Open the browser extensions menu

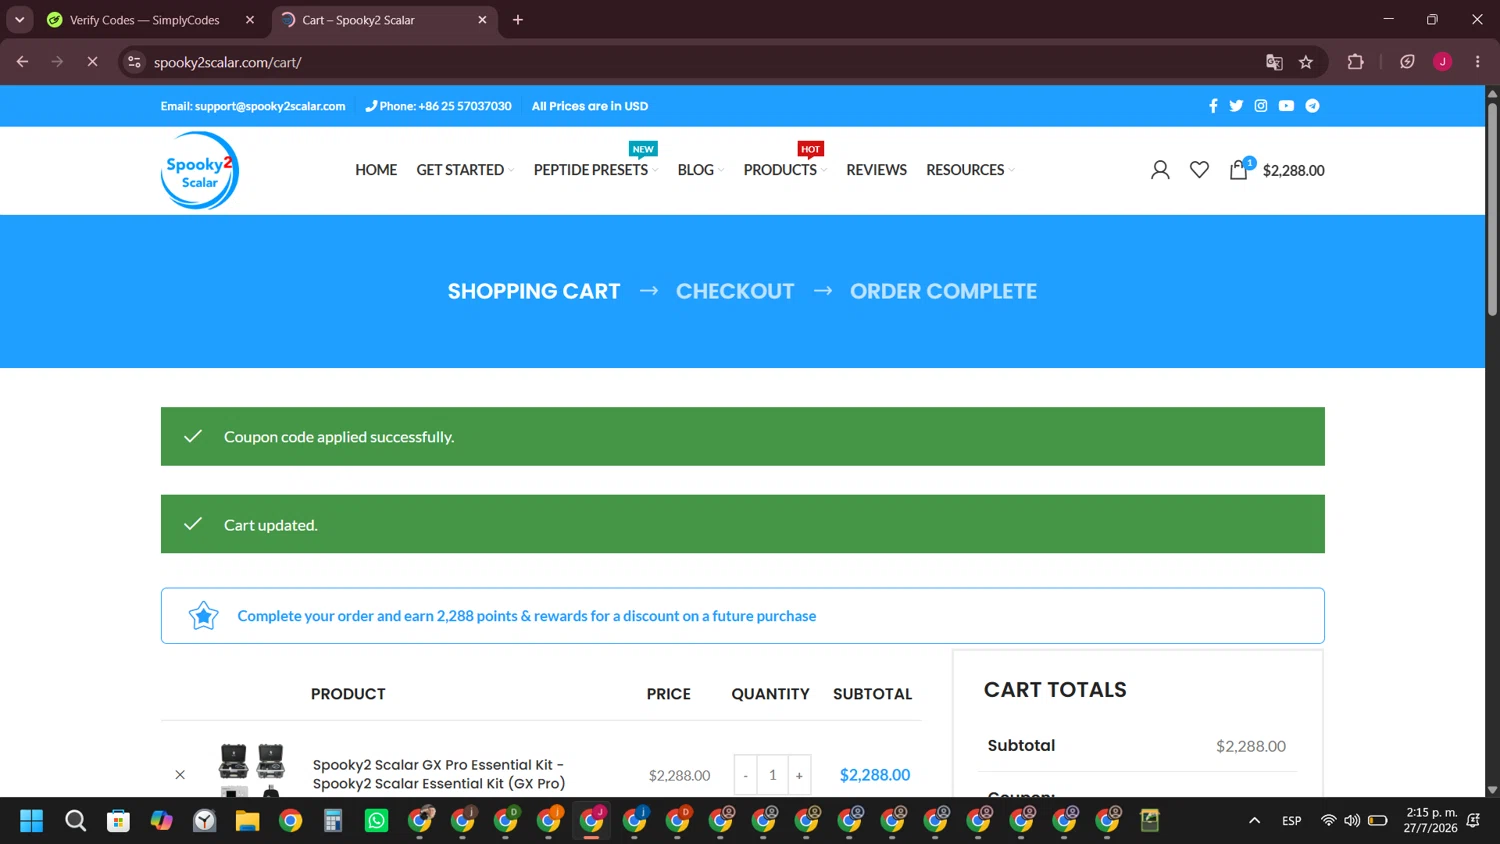tap(1355, 62)
